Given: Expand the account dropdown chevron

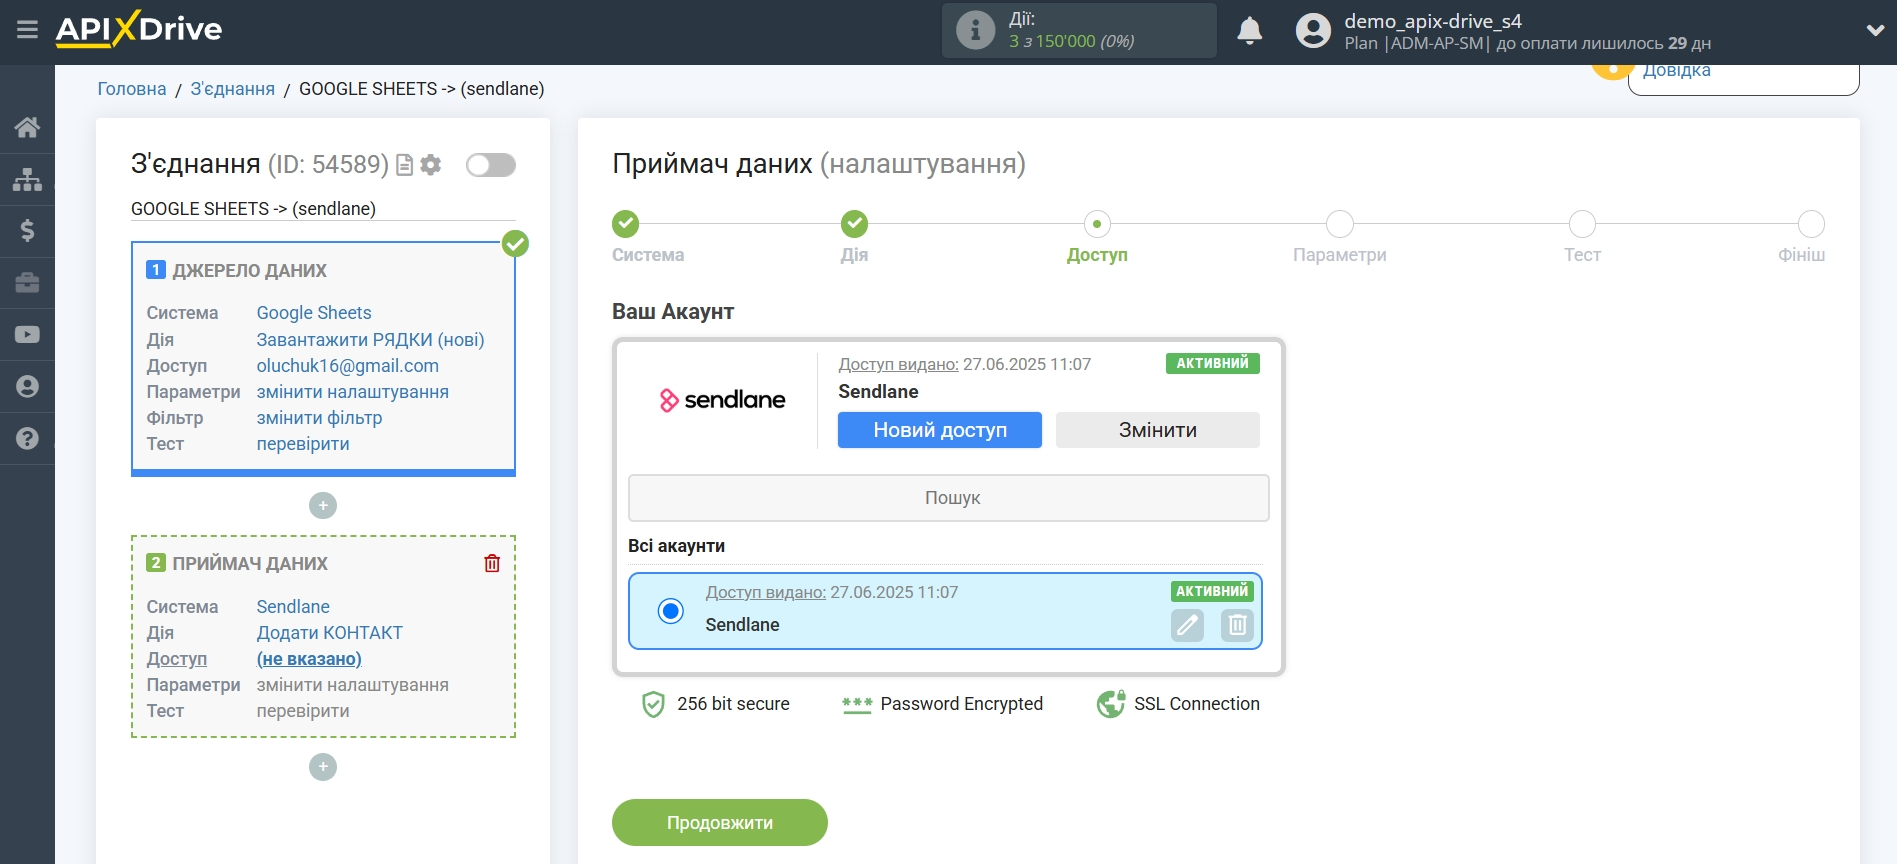Looking at the screenshot, I should point(1875,31).
